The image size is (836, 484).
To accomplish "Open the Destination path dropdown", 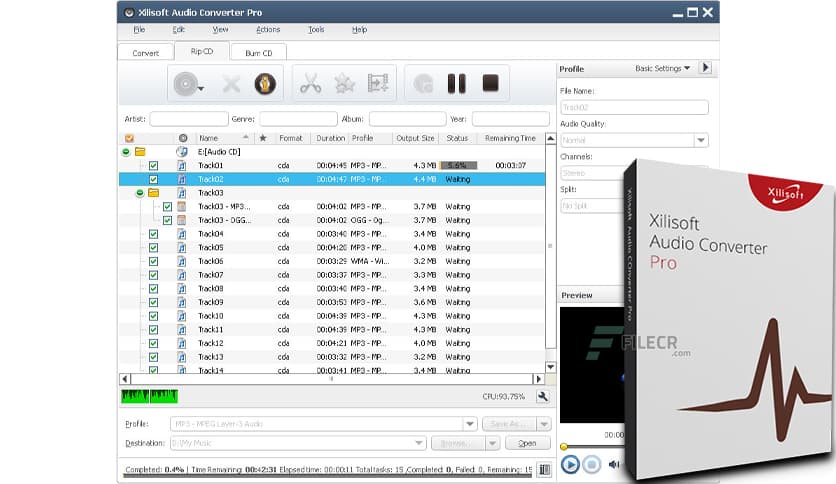I will tap(419, 443).
